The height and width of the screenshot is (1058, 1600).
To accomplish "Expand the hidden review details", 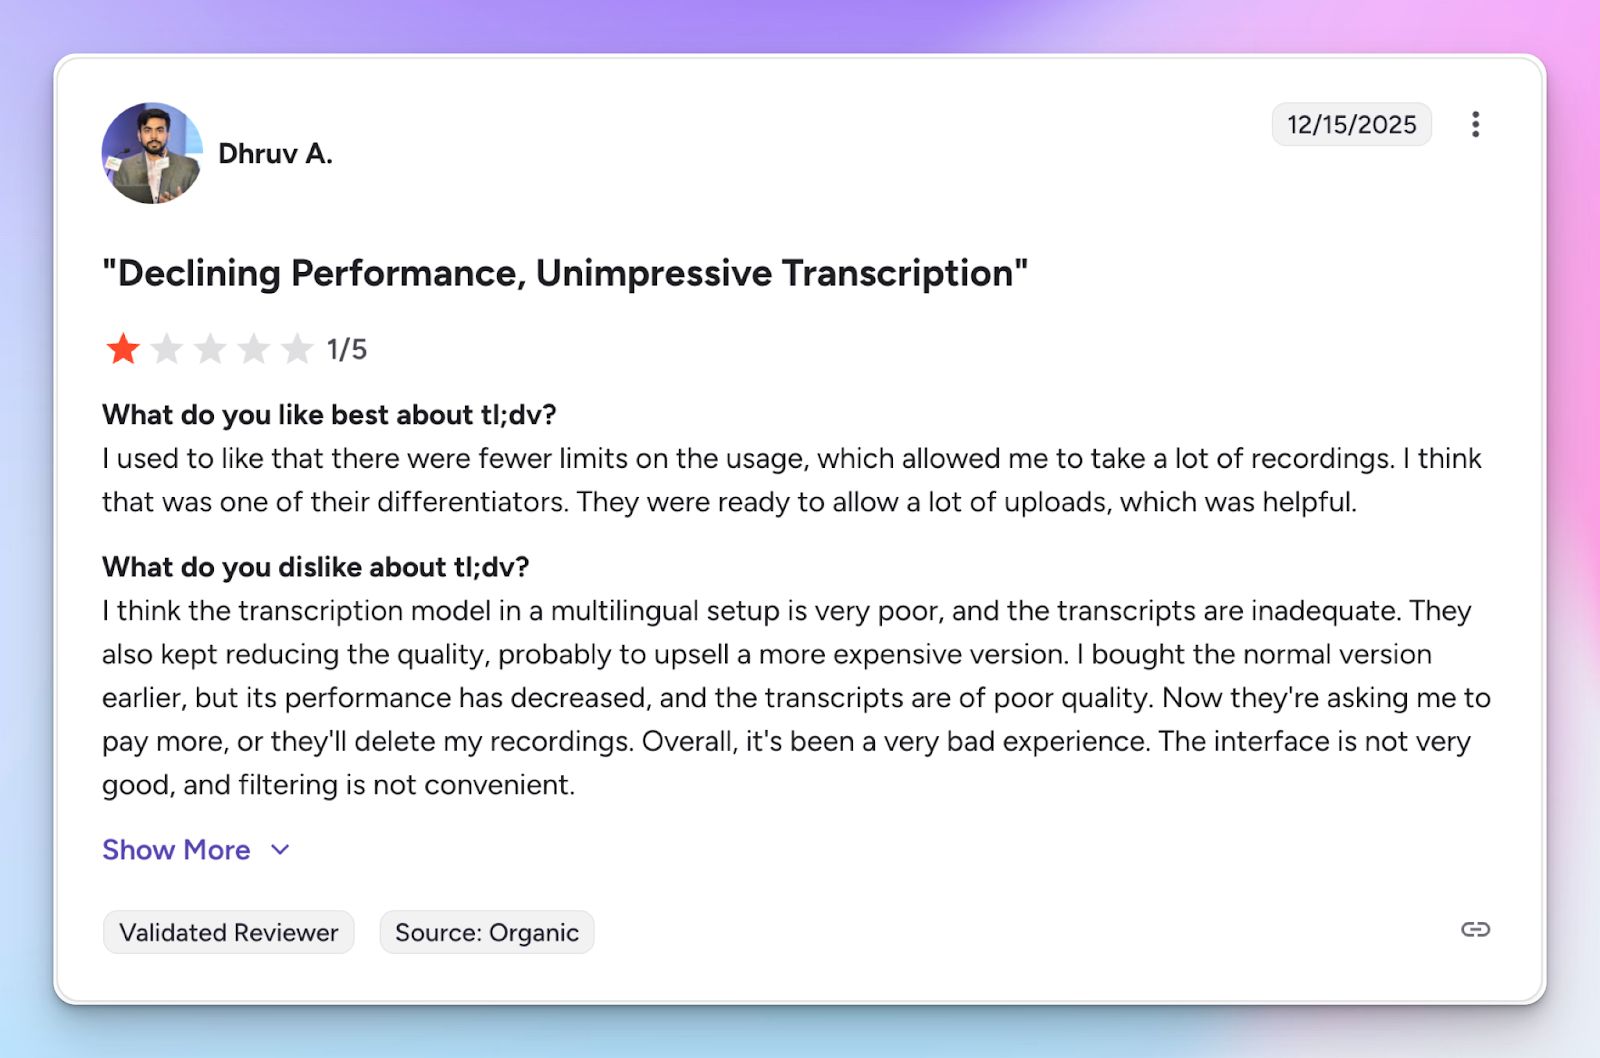I will coord(176,850).
